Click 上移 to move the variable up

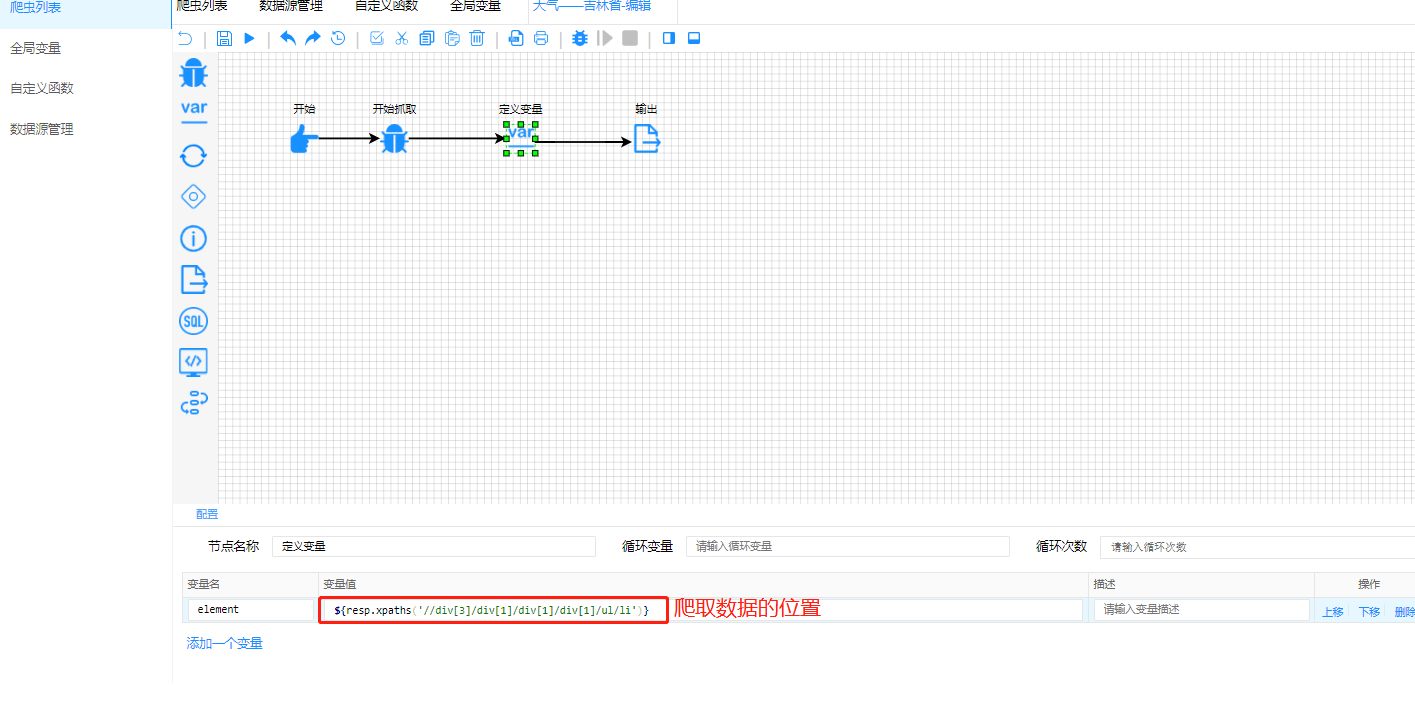1333,612
